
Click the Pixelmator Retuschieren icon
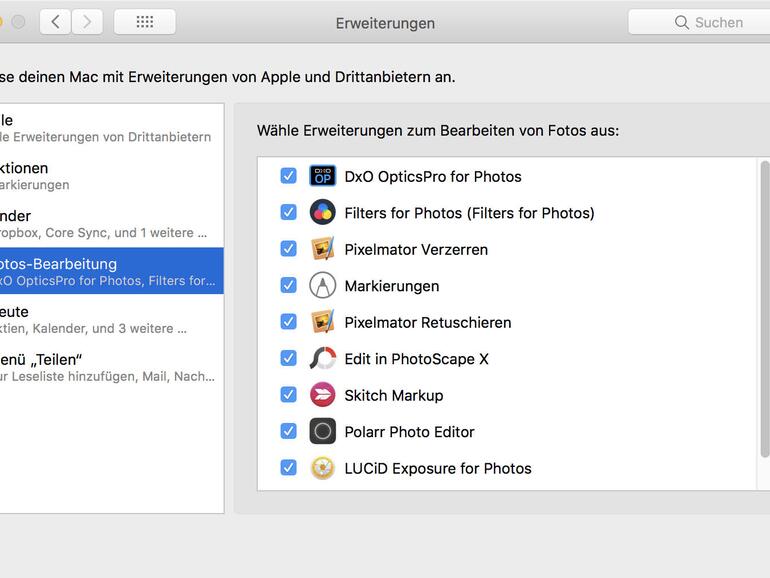point(323,322)
